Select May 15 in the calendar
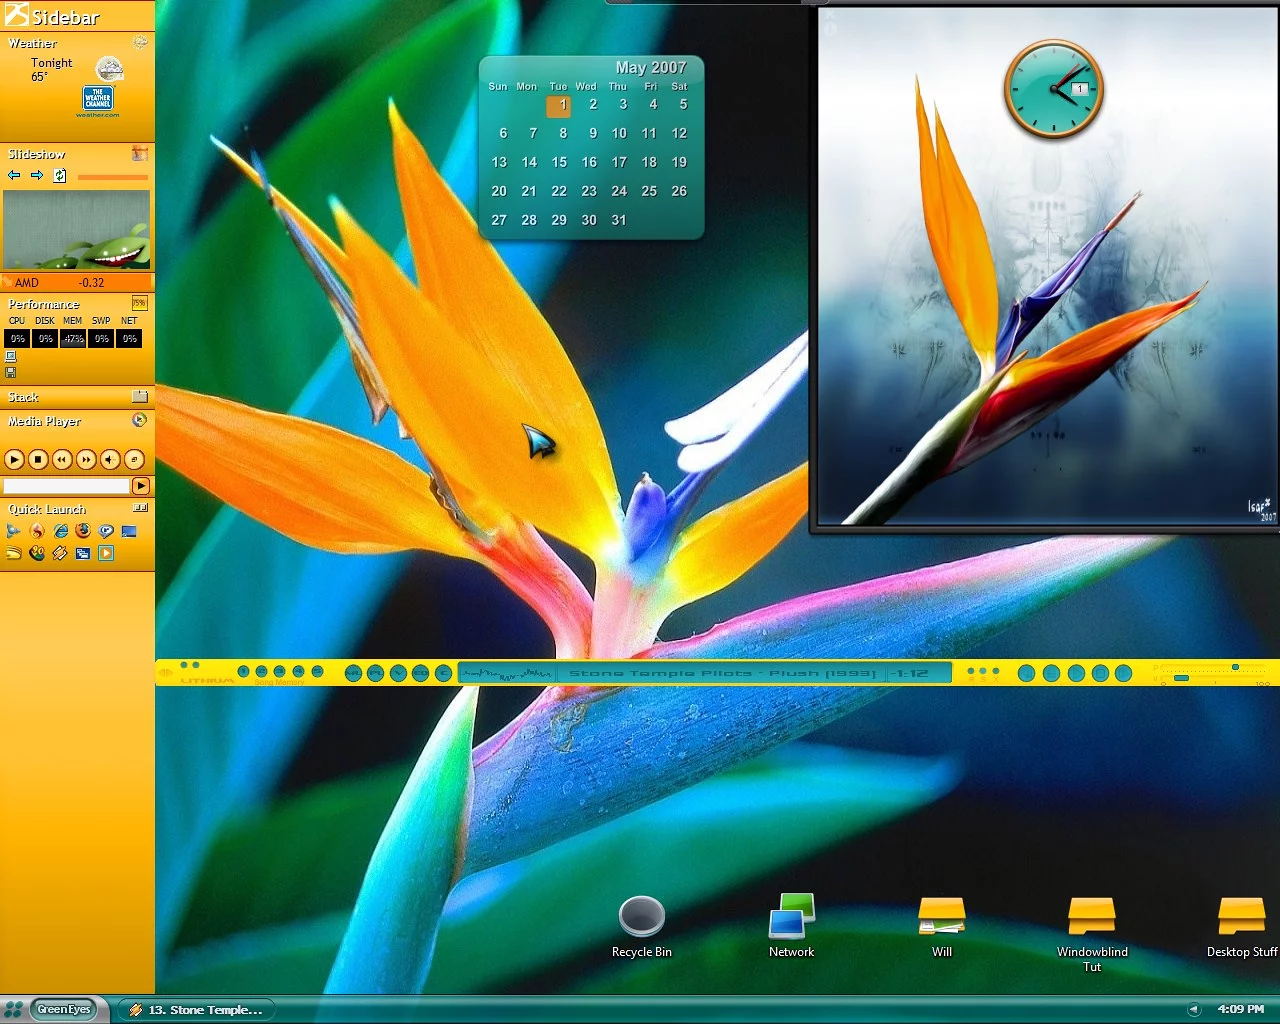This screenshot has width=1280, height=1024. click(559, 162)
